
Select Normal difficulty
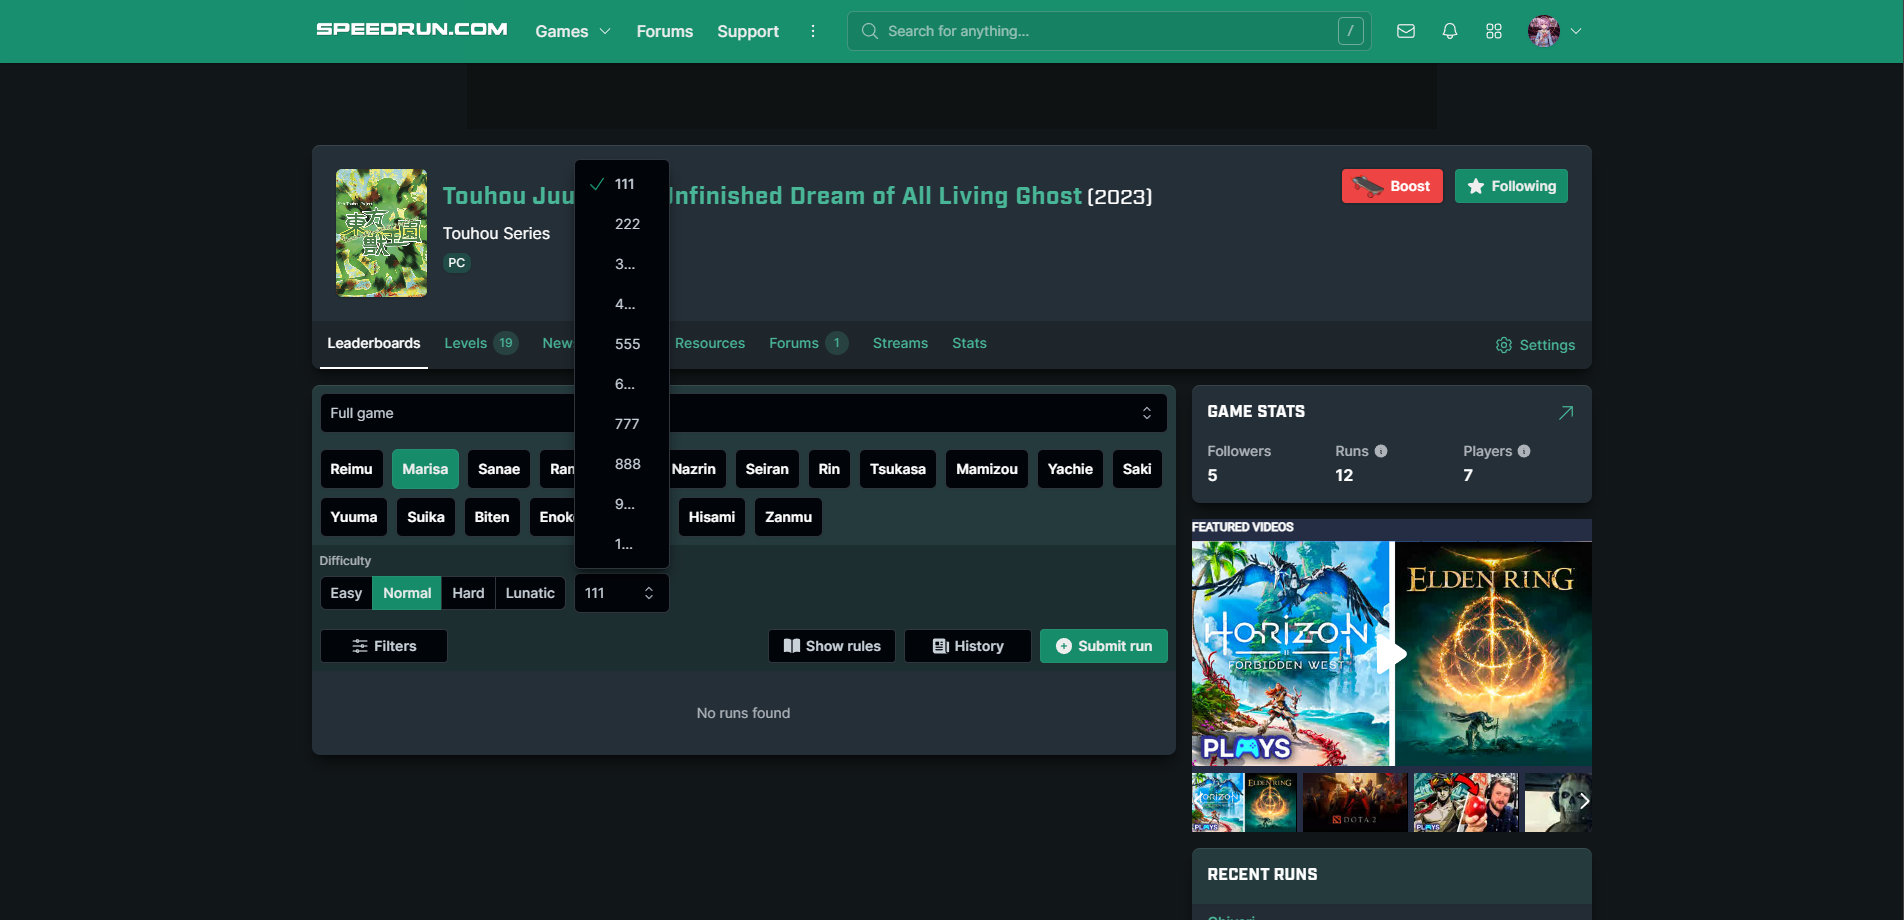(x=407, y=593)
